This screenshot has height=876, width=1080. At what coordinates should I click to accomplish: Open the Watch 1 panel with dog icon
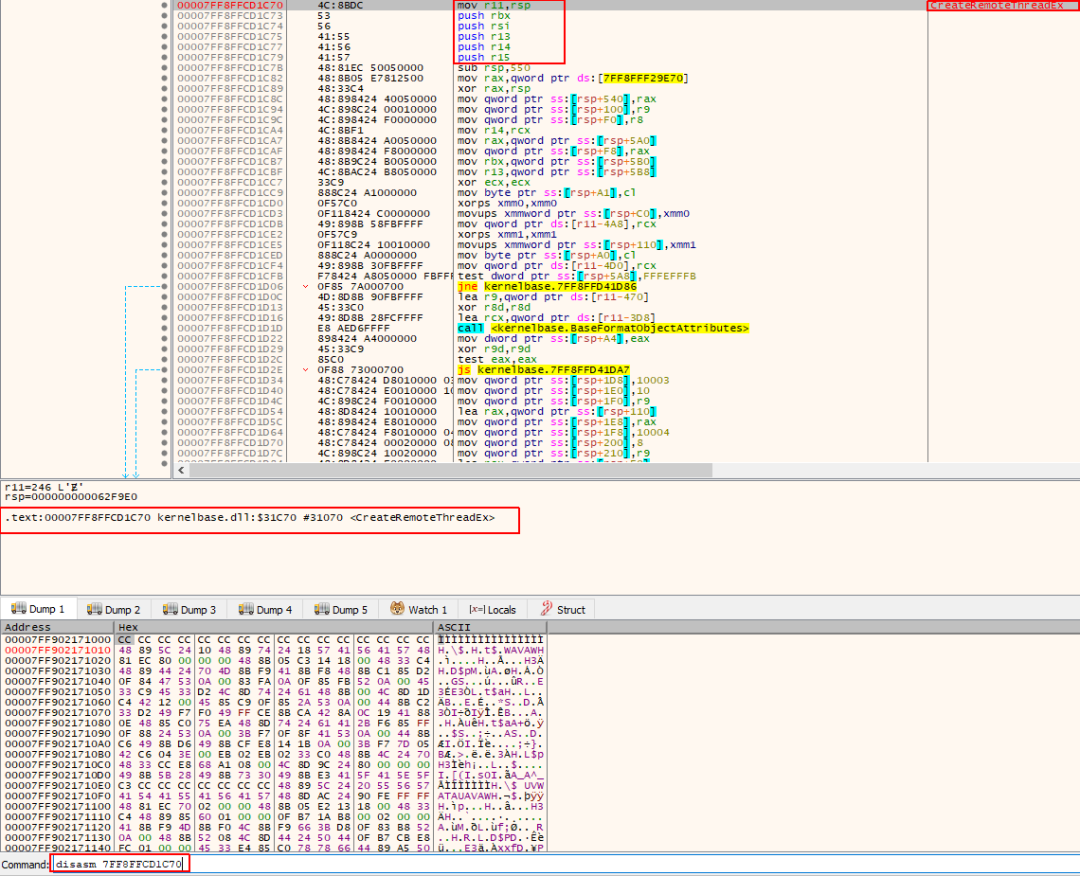398,609
